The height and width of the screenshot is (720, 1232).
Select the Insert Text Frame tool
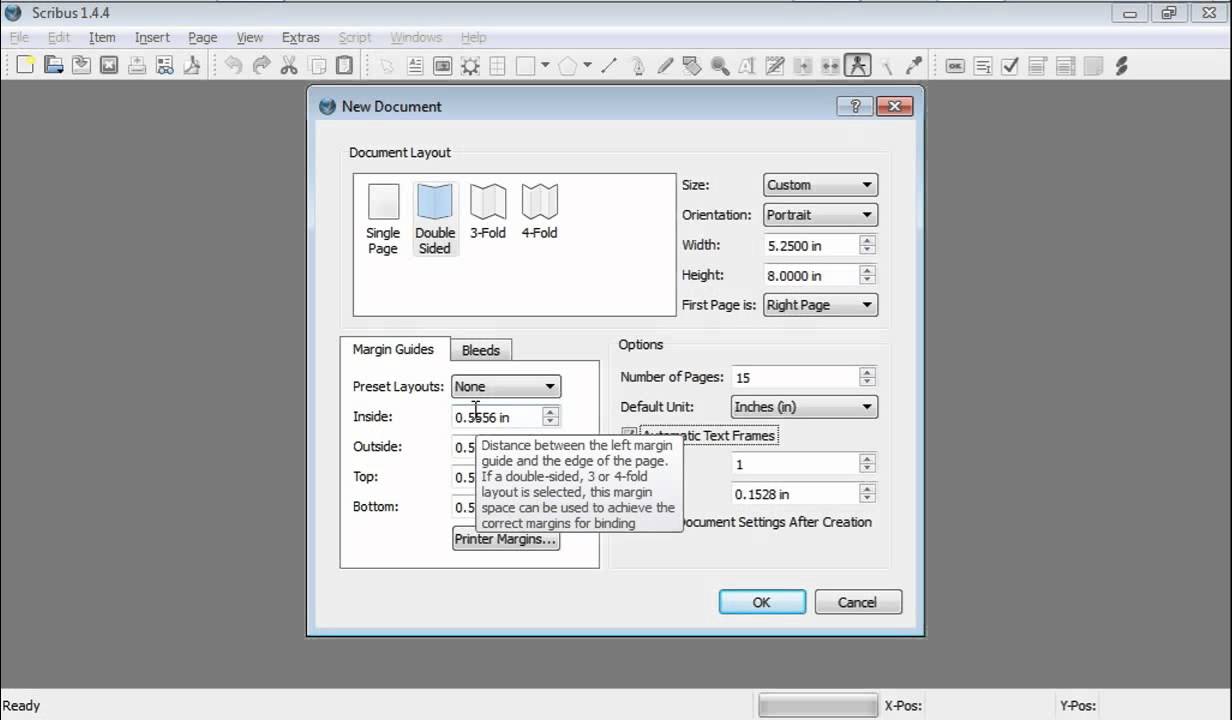pos(415,65)
